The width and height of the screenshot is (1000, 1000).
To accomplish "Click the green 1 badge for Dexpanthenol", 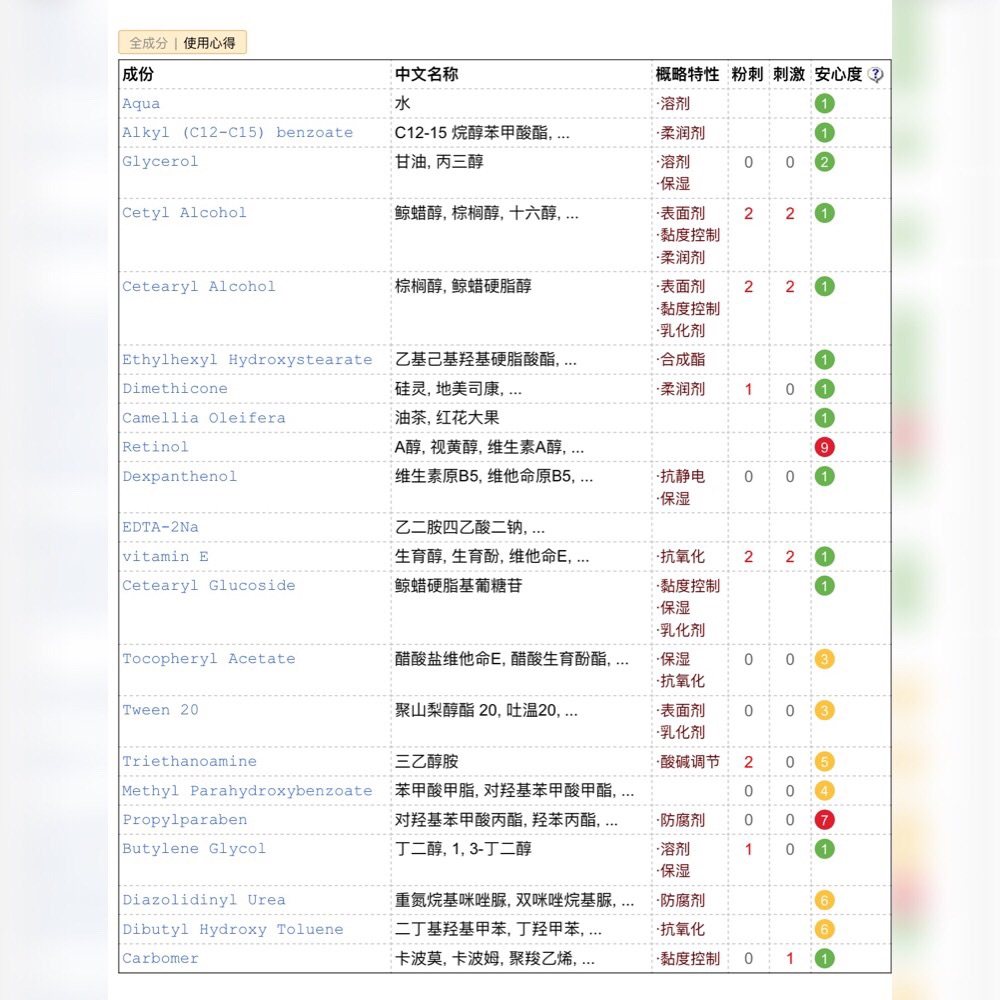I will coord(824,476).
